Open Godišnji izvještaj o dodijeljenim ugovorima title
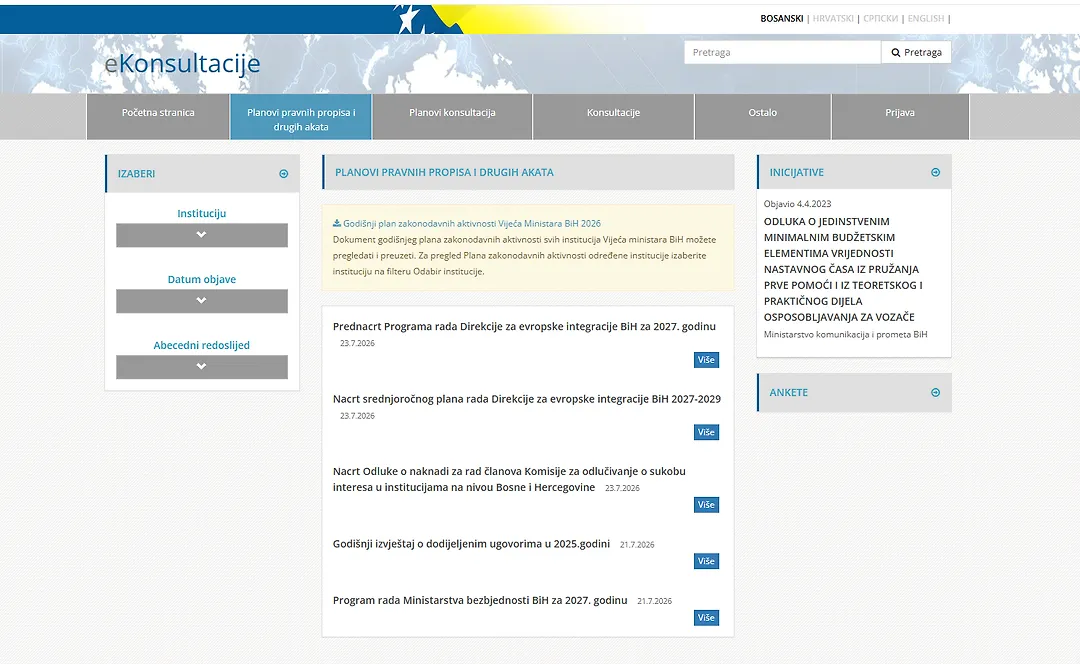The height and width of the screenshot is (664, 1080). [x=471, y=543]
